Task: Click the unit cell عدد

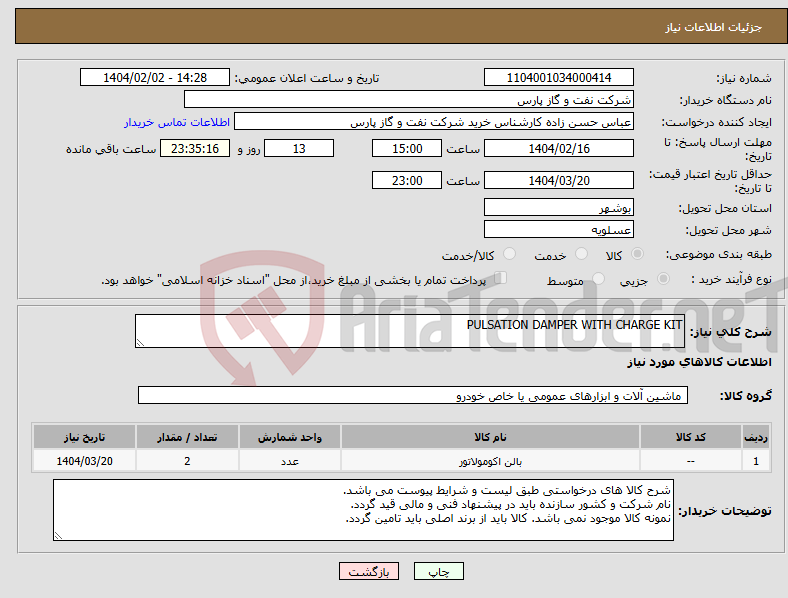Action: coord(290,461)
